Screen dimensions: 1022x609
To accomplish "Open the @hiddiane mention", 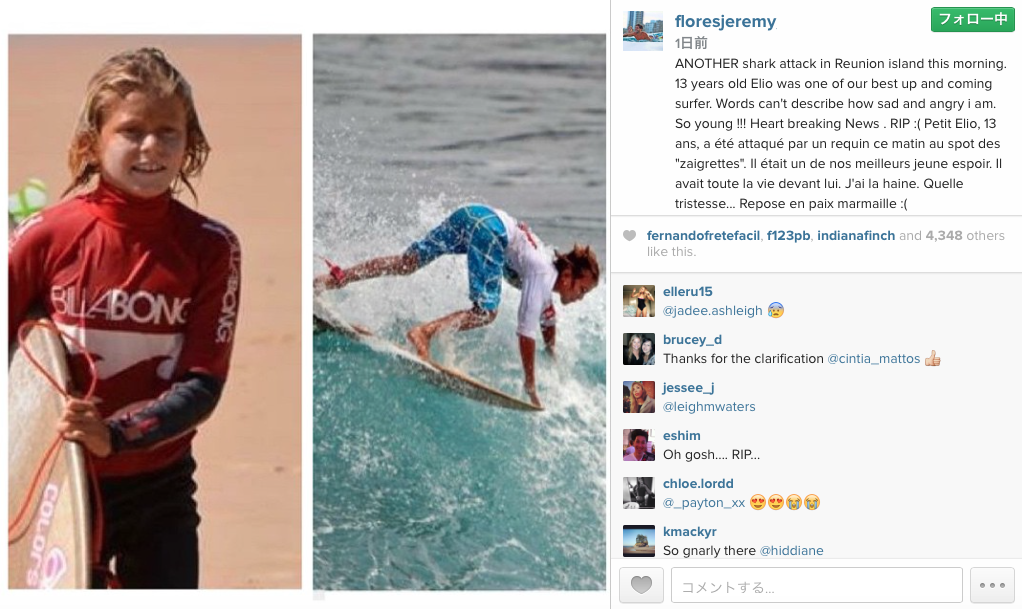I will [791, 551].
